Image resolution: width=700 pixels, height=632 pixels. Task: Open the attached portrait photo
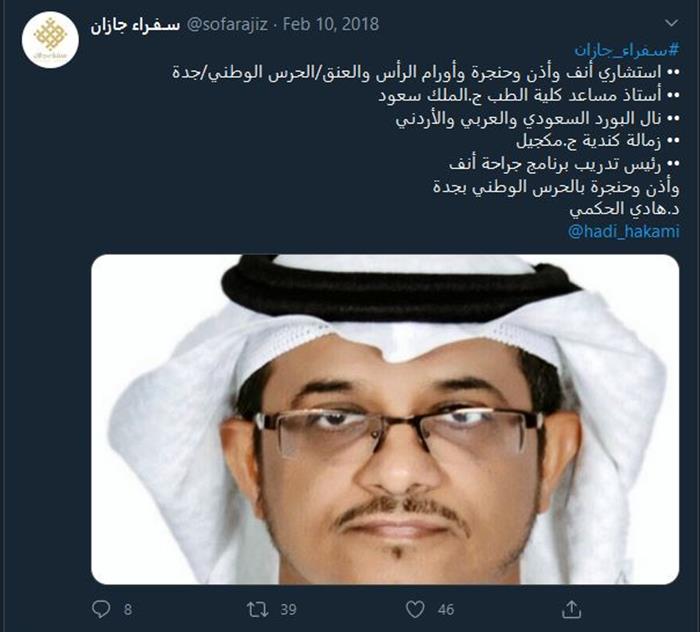coord(385,419)
